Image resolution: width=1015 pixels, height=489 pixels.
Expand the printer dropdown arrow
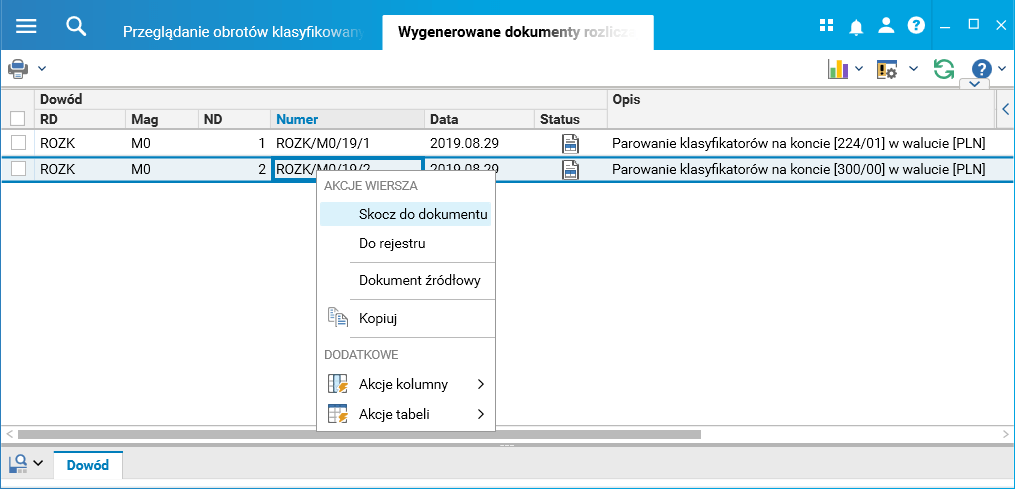[x=42, y=69]
